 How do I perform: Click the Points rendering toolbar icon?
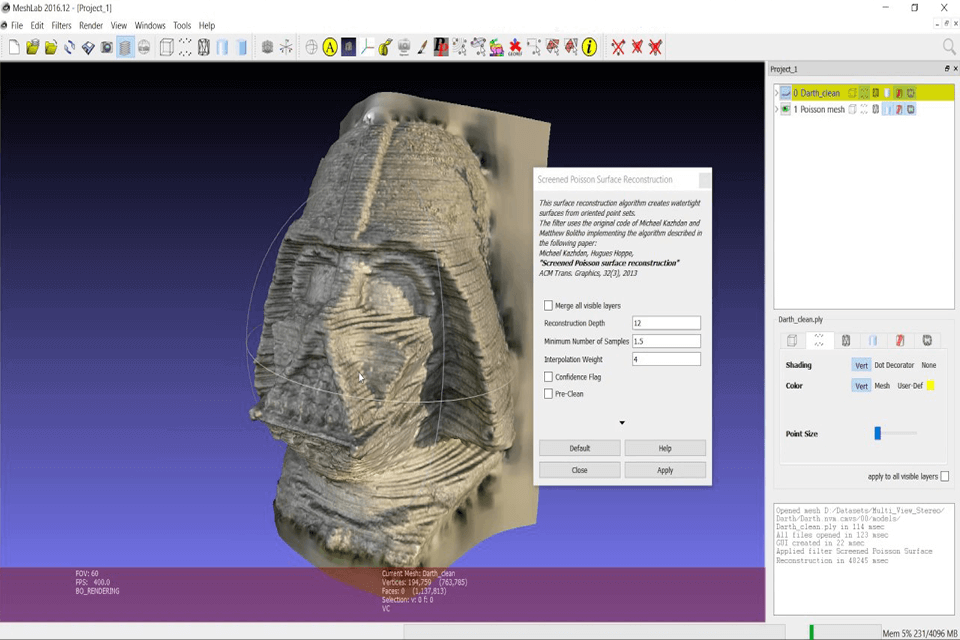tap(185, 47)
